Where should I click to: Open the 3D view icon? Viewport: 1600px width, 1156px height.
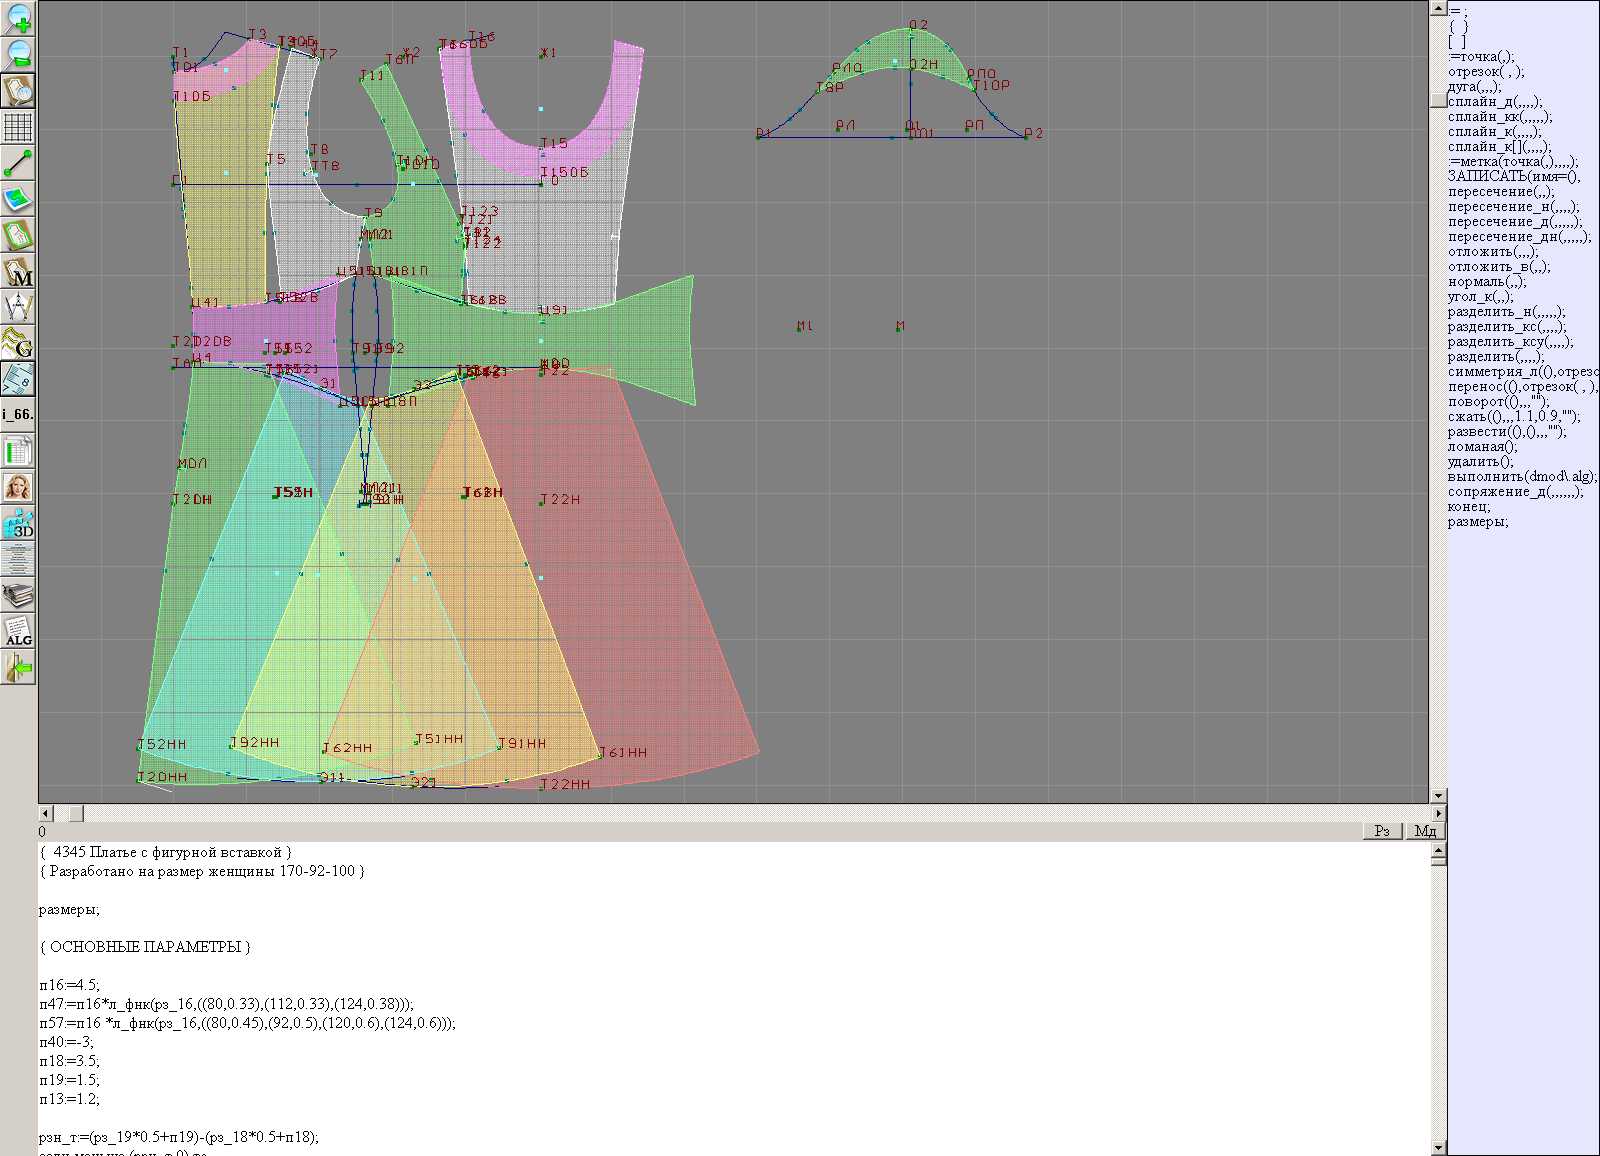click(18, 523)
